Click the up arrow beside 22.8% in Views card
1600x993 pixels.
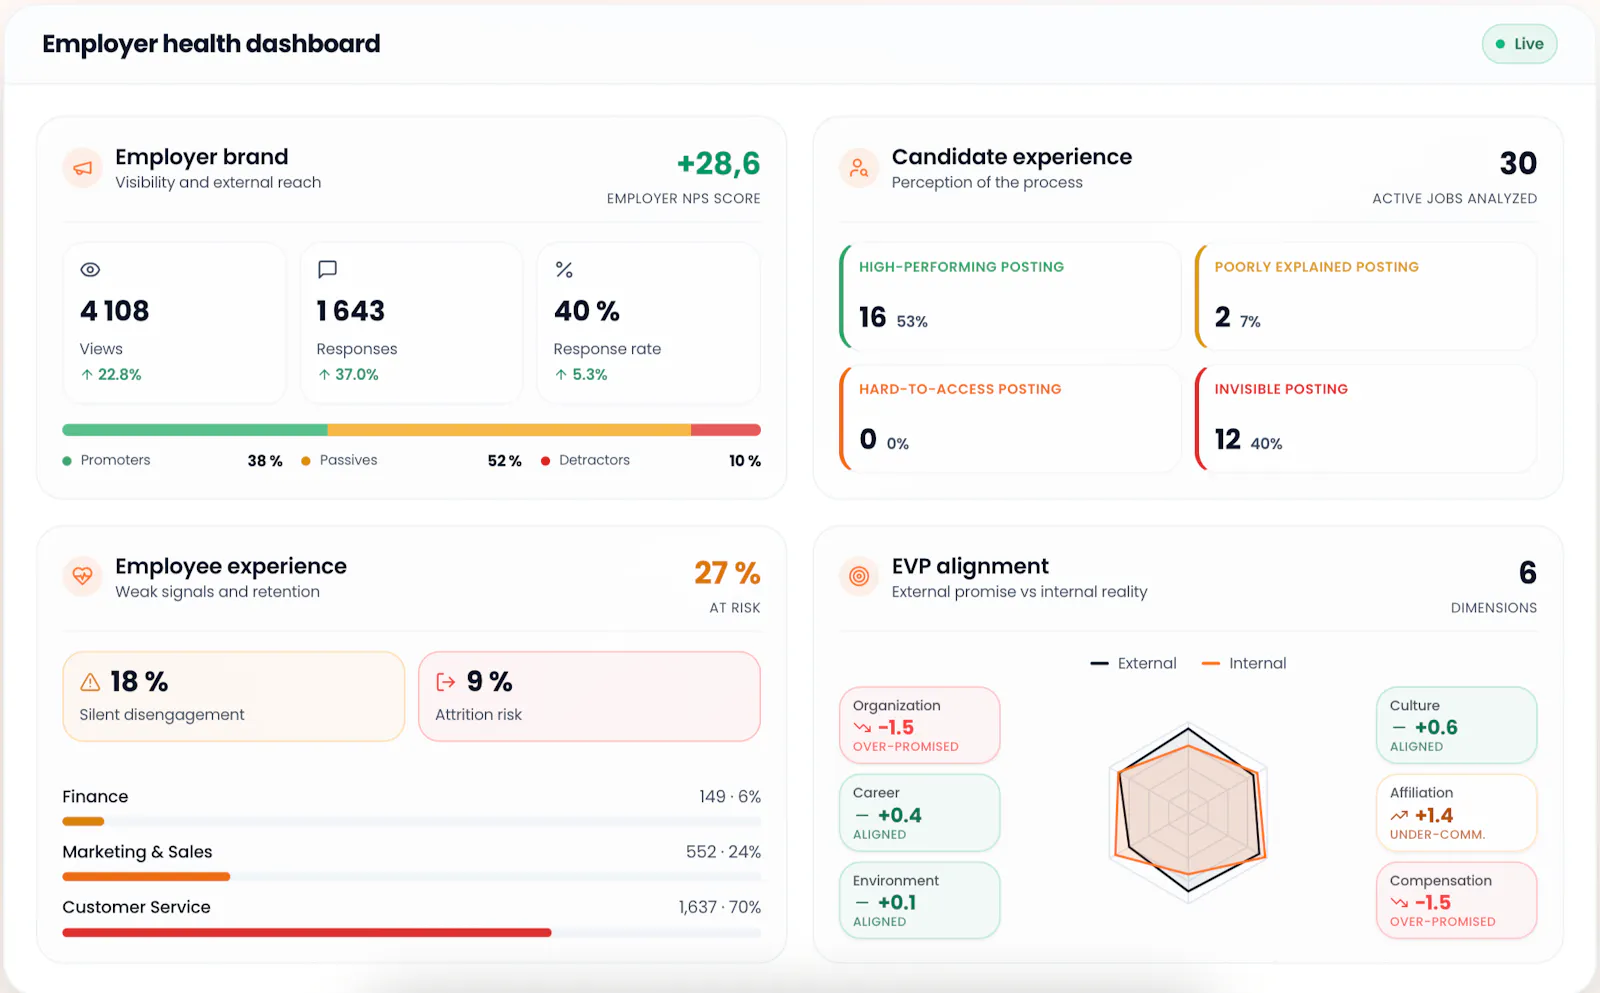(x=87, y=375)
